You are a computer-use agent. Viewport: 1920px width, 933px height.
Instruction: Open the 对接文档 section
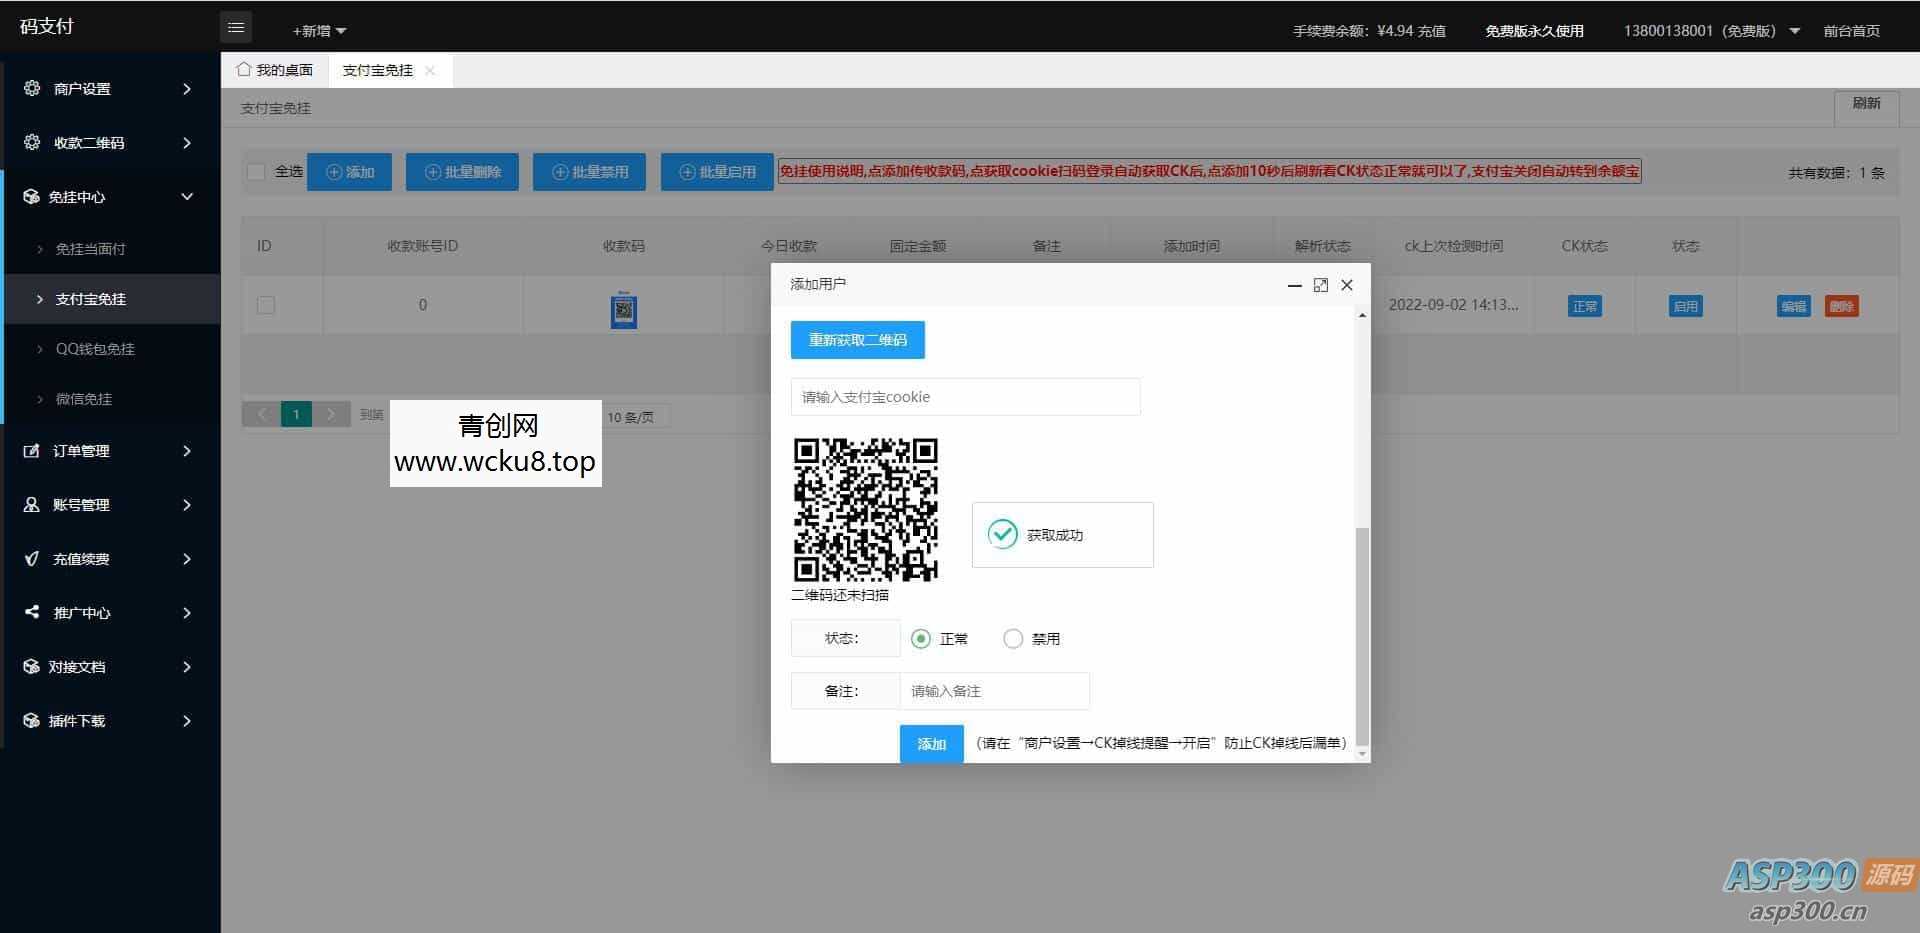[82, 666]
